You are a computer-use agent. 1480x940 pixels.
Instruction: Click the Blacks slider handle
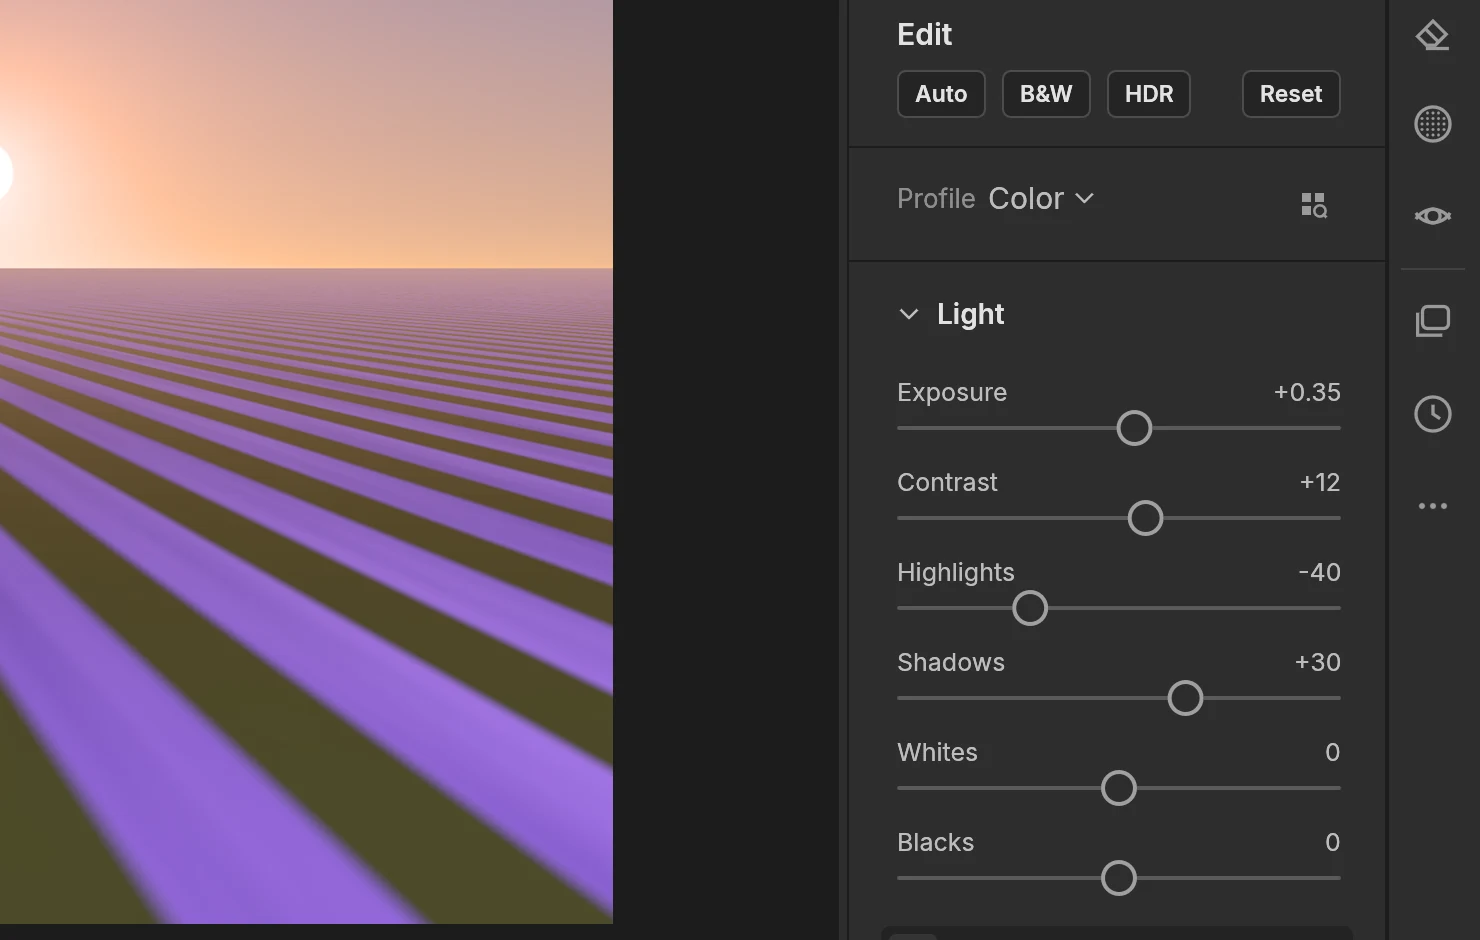tap(1119, 878)
